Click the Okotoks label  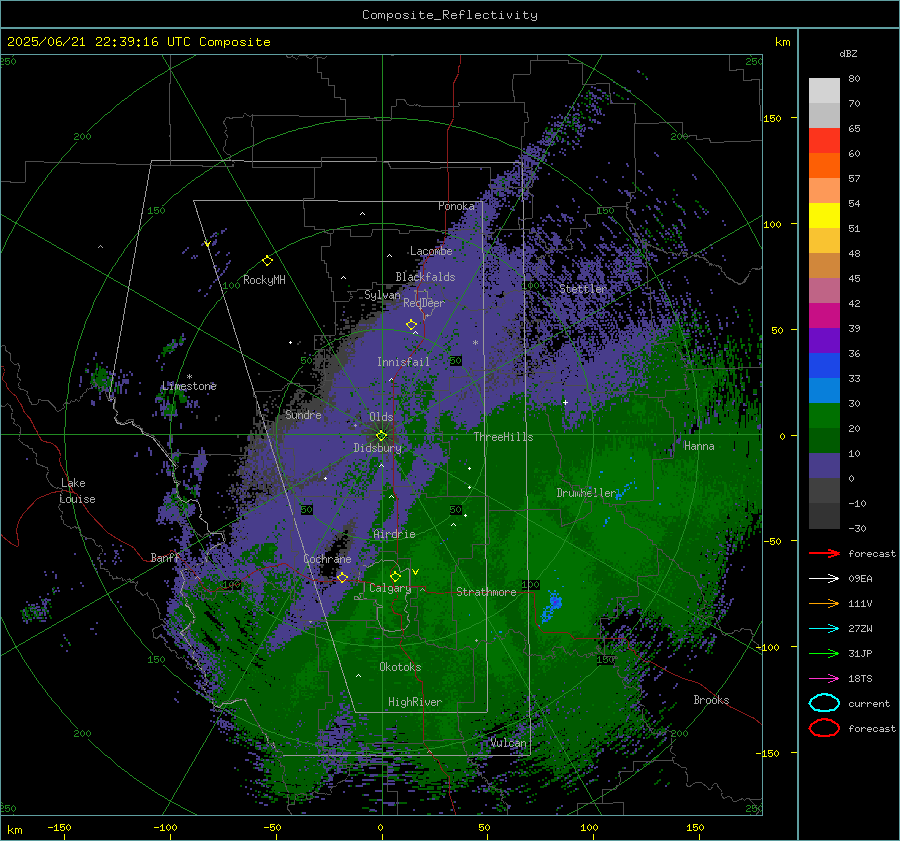pos(400,667)
